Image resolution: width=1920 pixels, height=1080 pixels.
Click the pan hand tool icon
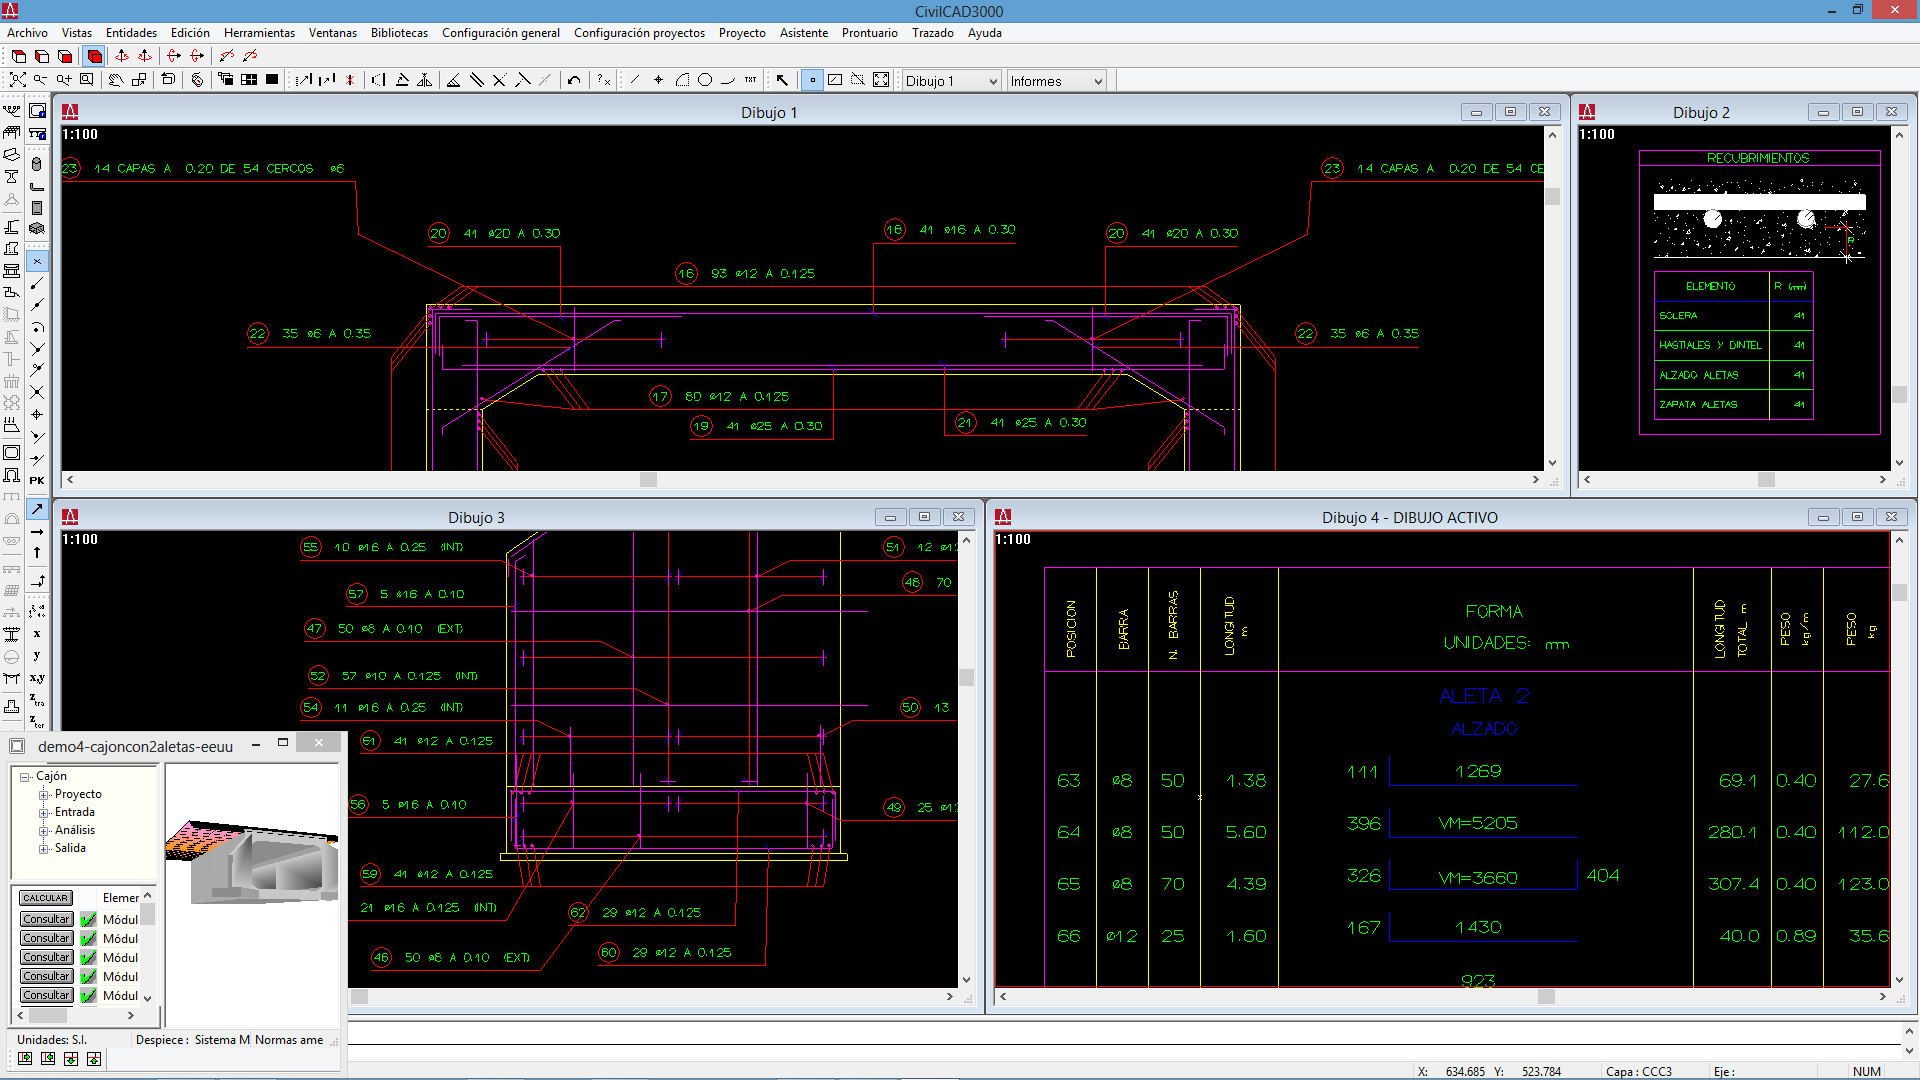click(116, 80)
